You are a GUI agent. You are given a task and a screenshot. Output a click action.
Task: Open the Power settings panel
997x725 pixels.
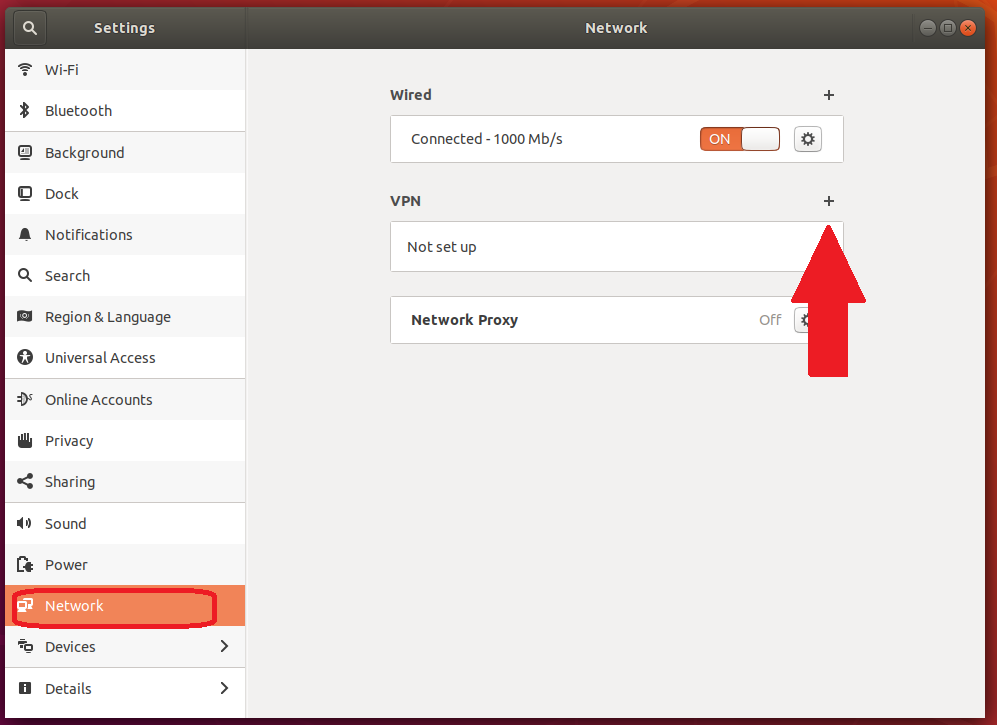point(66,565)
